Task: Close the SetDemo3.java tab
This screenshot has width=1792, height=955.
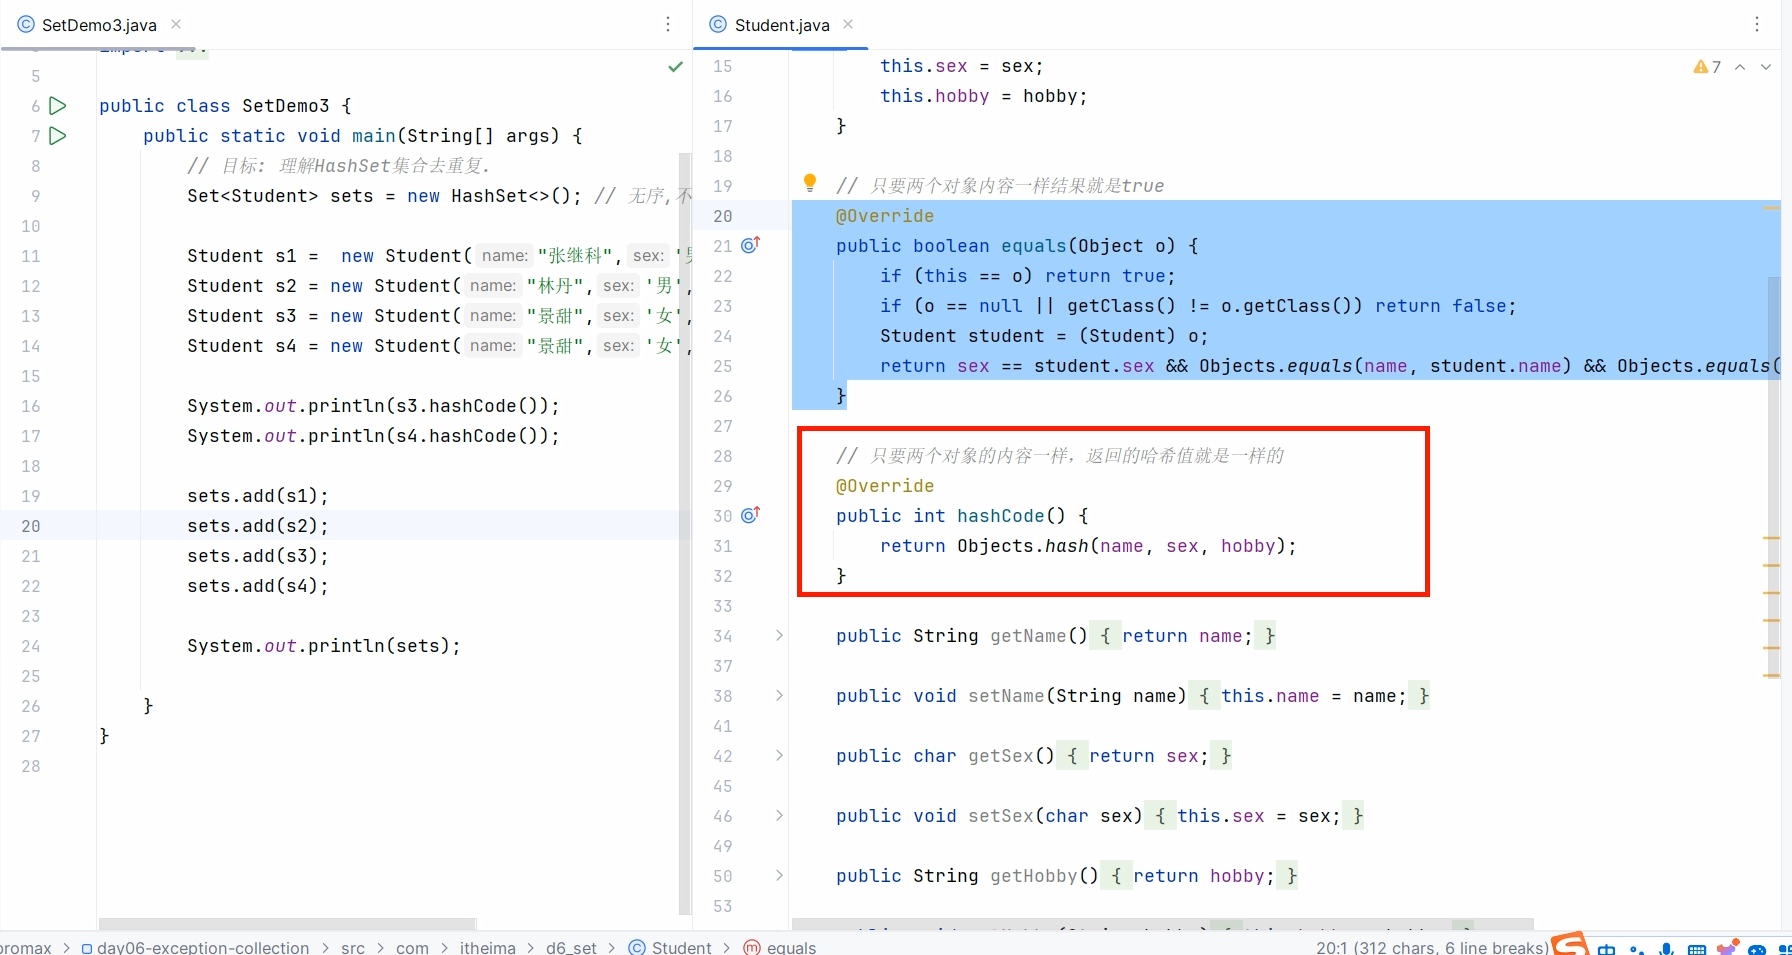Action: coord(176,24)
